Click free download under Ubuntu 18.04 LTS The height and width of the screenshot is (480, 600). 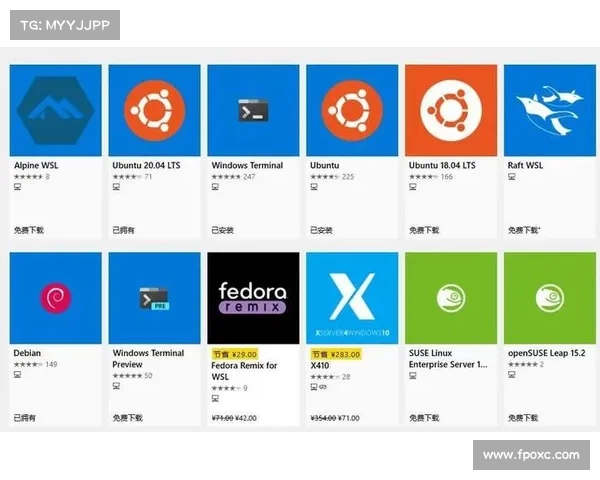pos(425,230)
